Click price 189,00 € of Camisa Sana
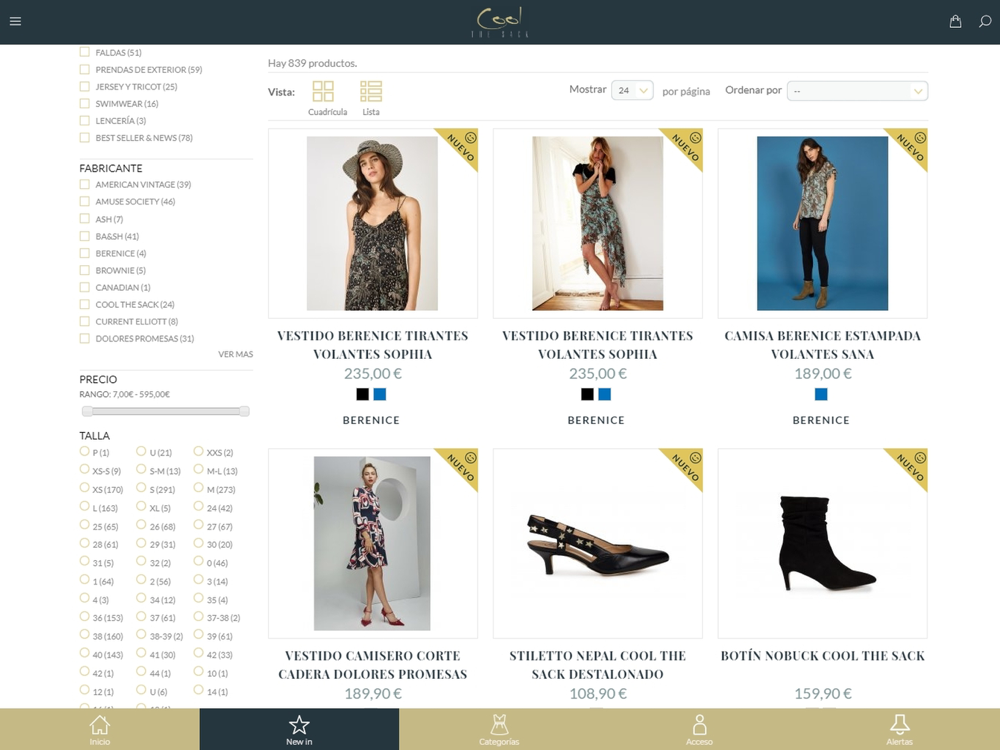This screenshot has width=1000, height=750. click(x=822, y=374)
